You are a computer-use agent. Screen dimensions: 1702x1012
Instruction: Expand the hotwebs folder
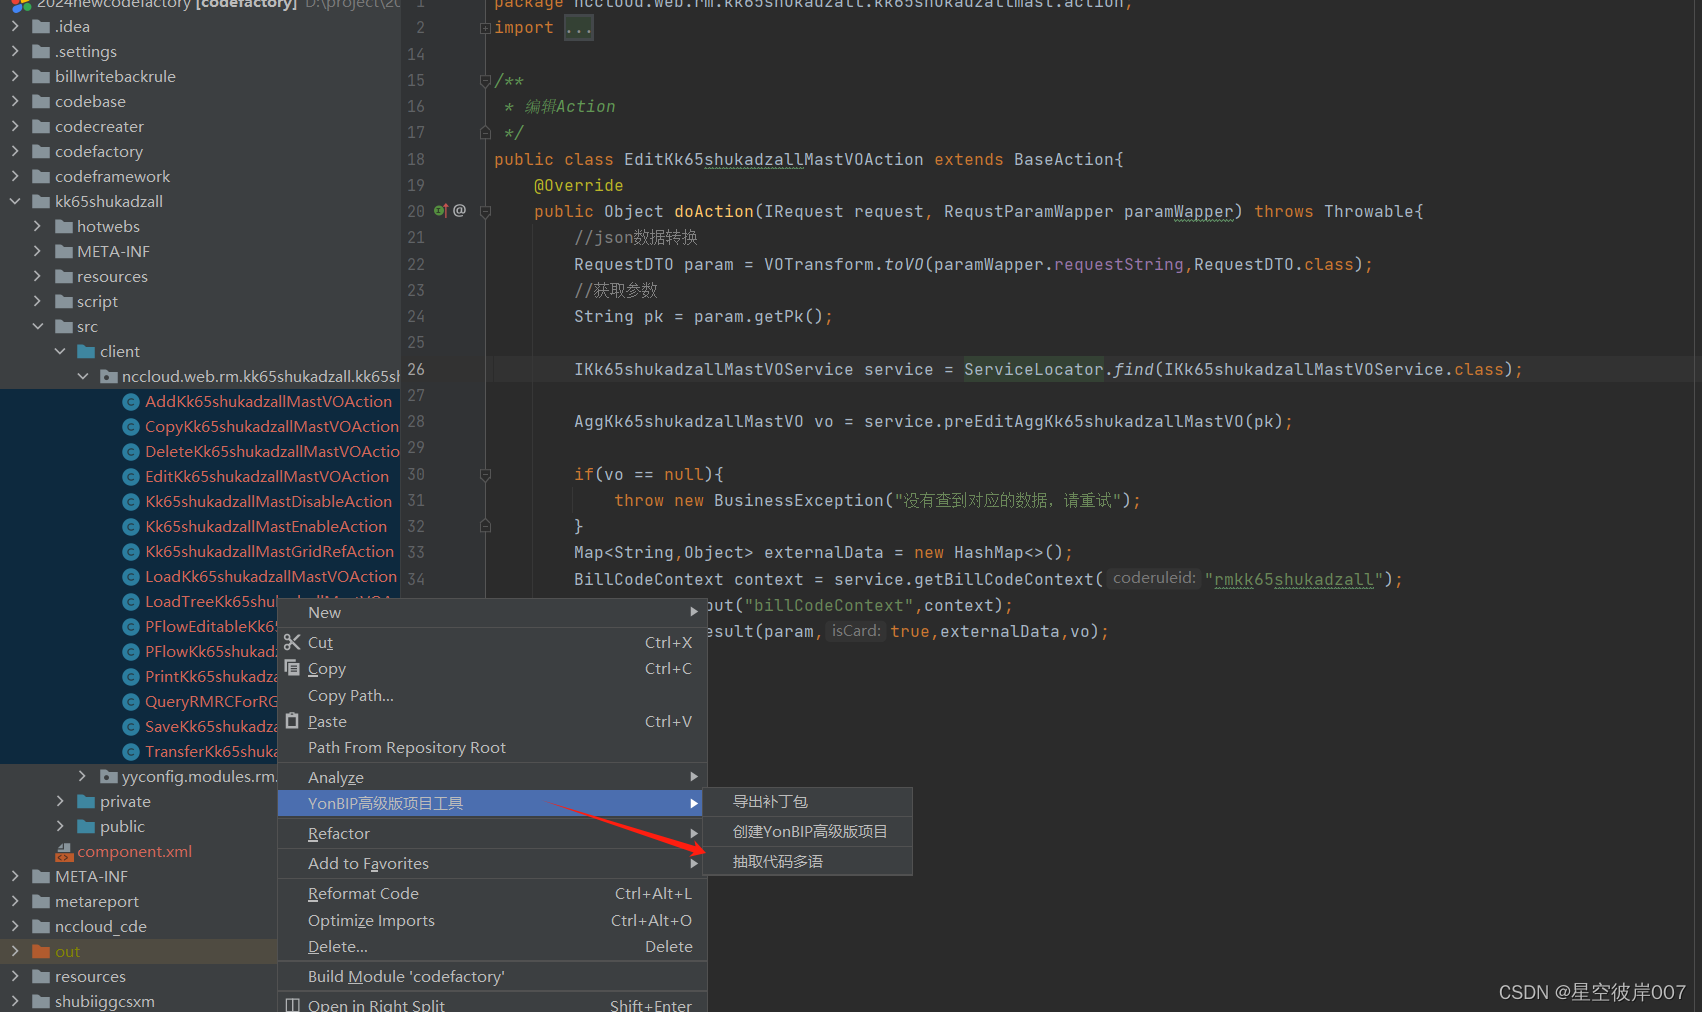pyautogui.click(x=37, y=226)
